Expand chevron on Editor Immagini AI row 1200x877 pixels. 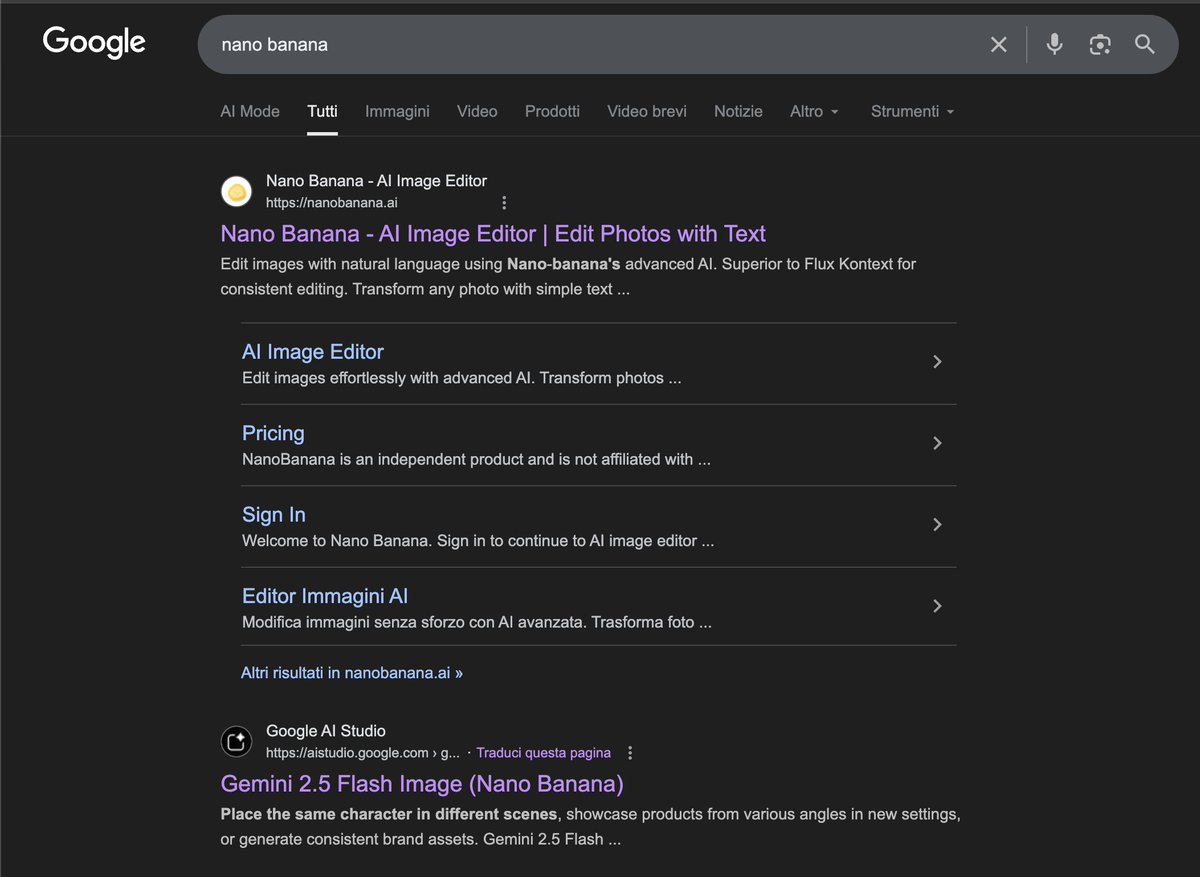[937, 606]
